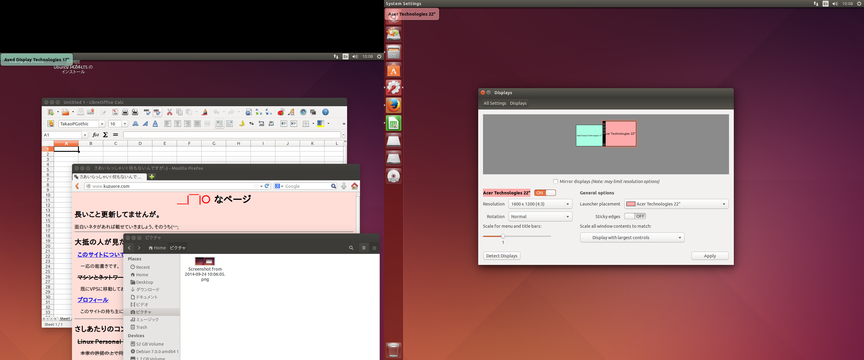This screenshot has height=360, width=864.
Task: Select the green monitor in display preview
Action: (x=589, y=135)
